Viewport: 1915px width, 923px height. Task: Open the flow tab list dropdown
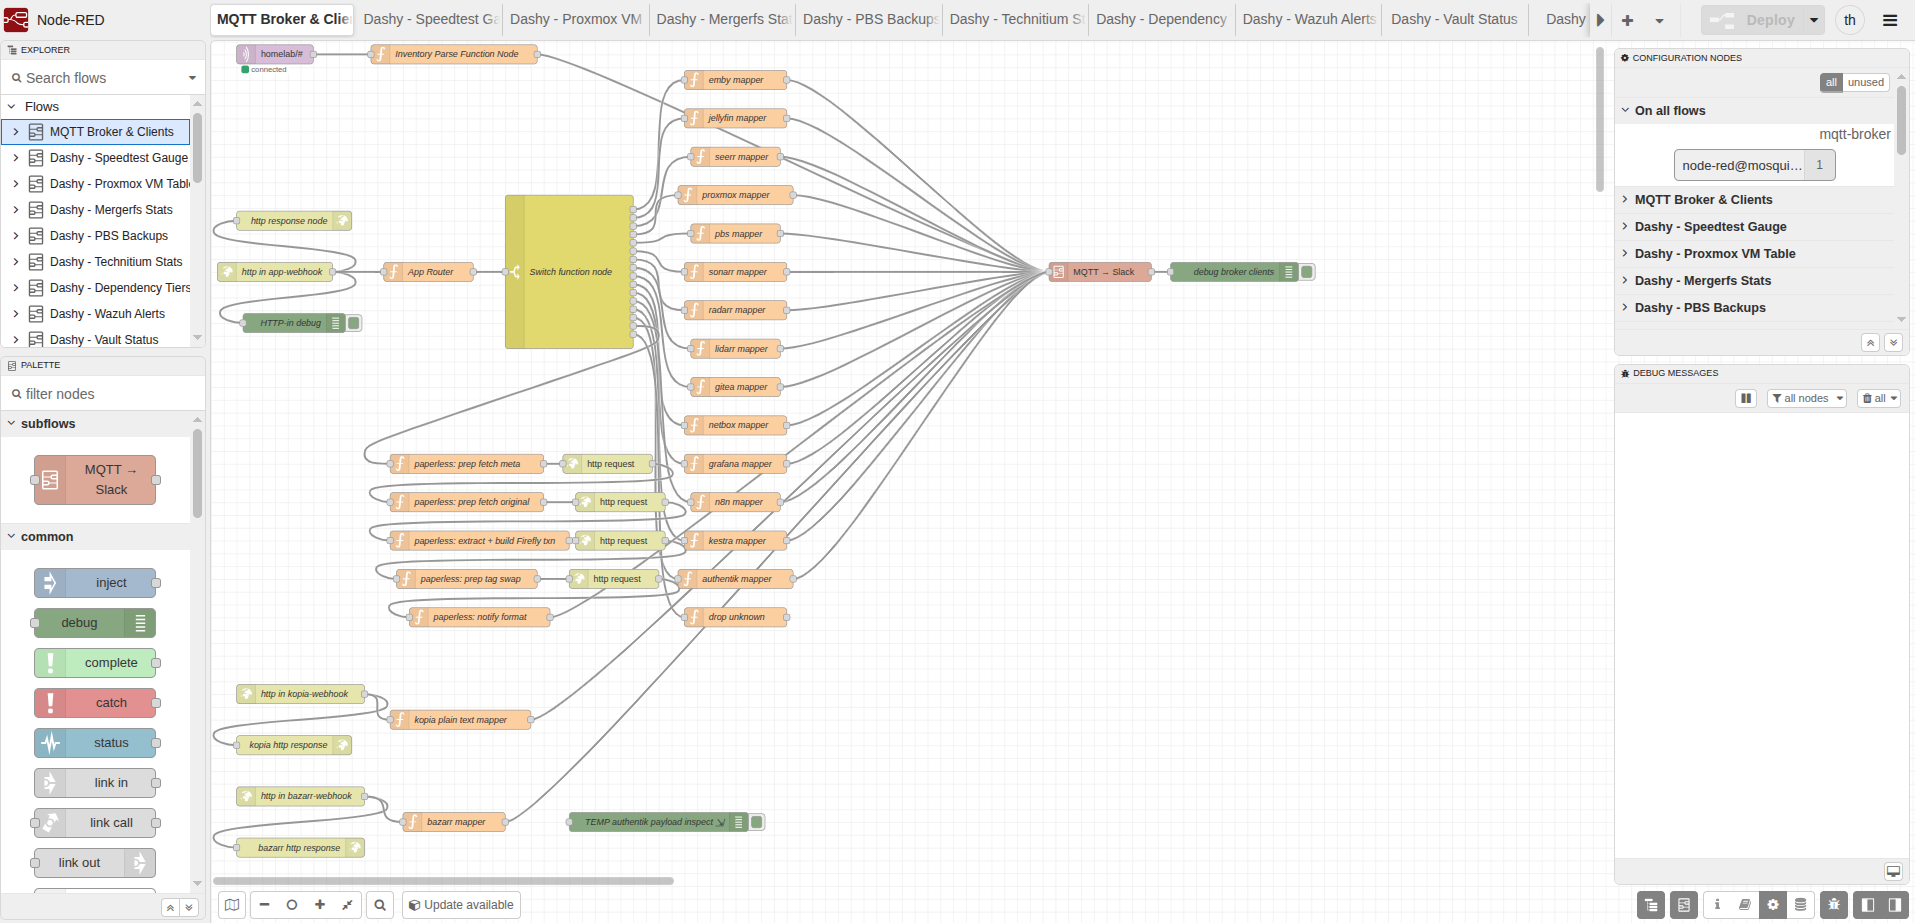1659,20
